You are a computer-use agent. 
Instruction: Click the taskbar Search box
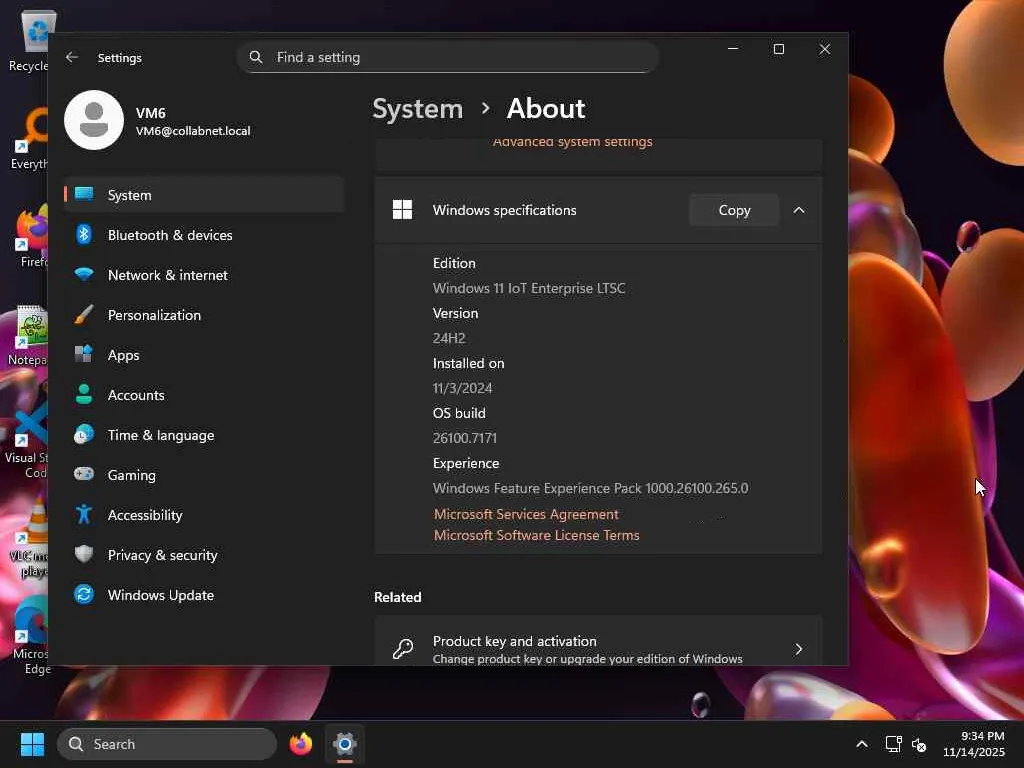pyautogui.click(x=167, y=744)
